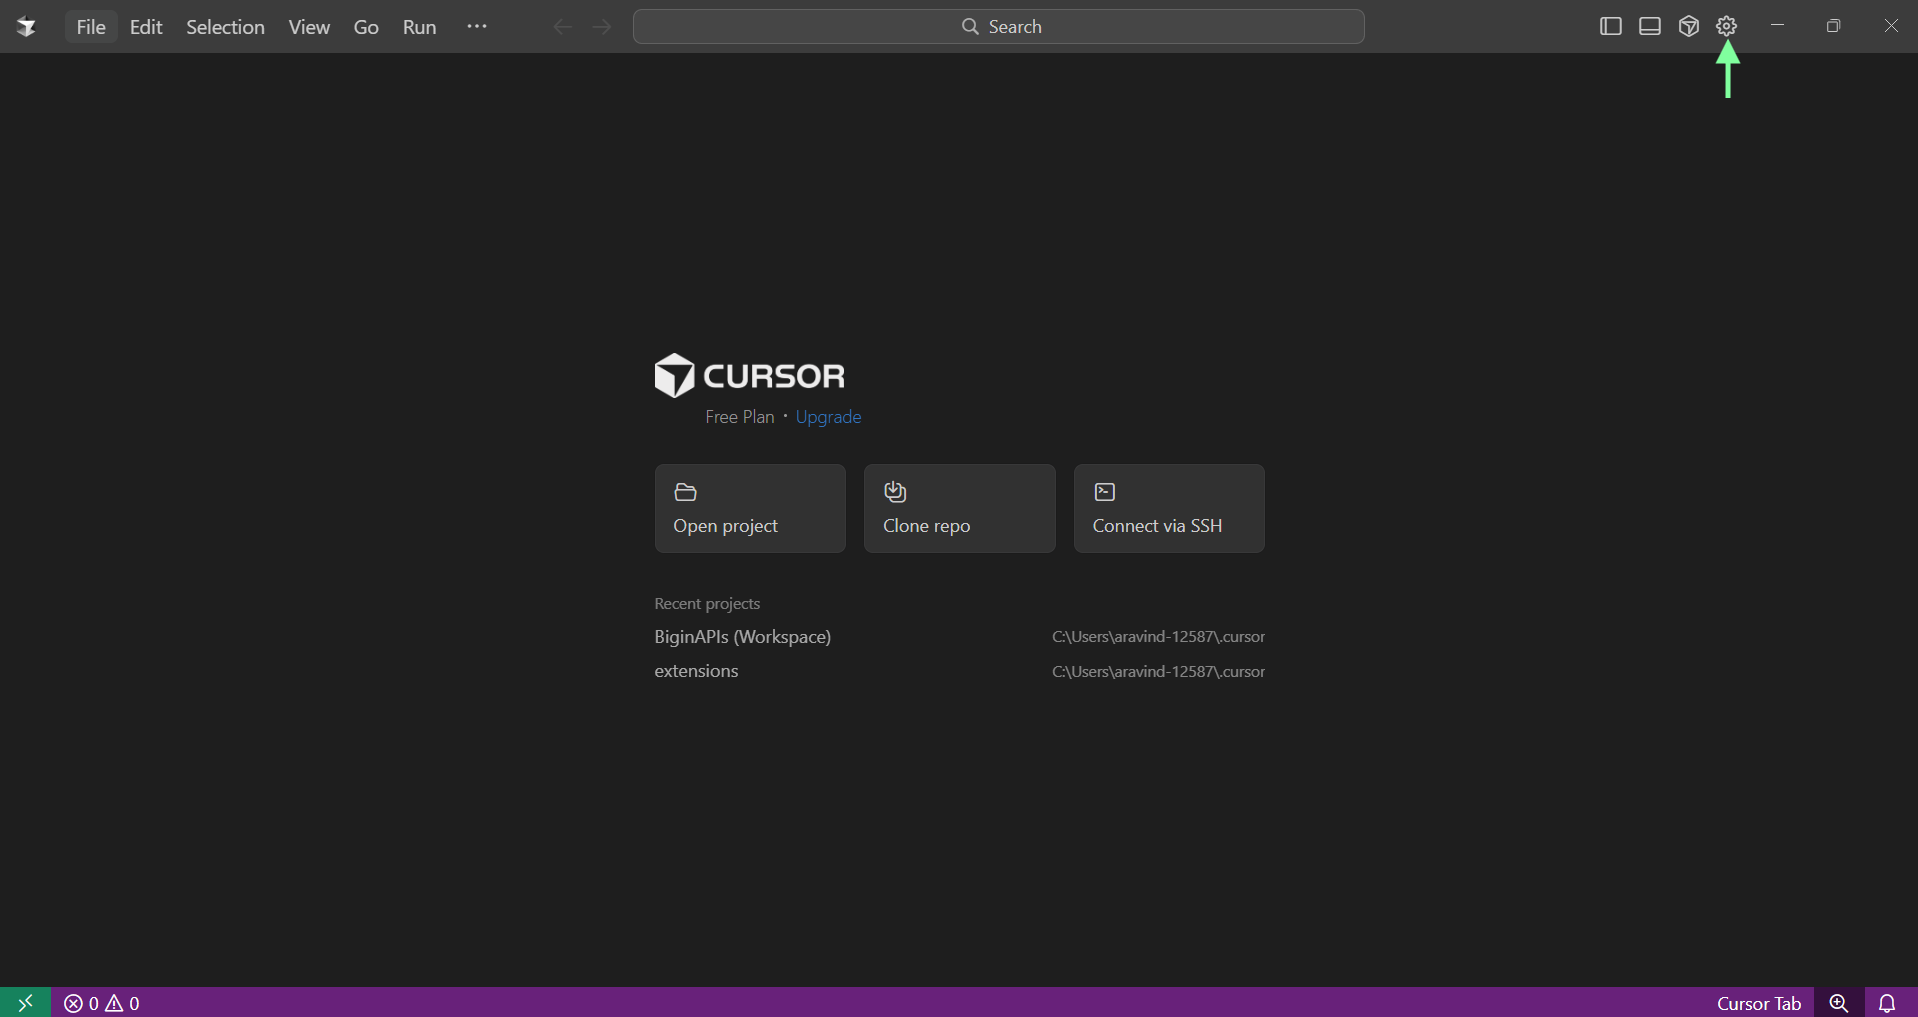Screen dimensions: 1918x1017
Task: Show errors and warnings in status bar
Action: coord(102,1003)
